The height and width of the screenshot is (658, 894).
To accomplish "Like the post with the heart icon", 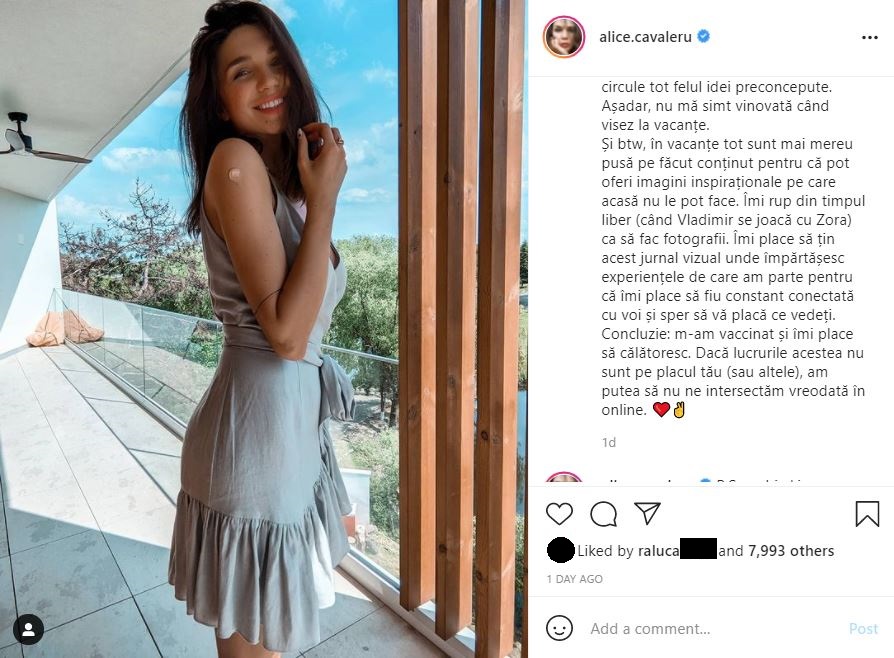I will (559, 514).
